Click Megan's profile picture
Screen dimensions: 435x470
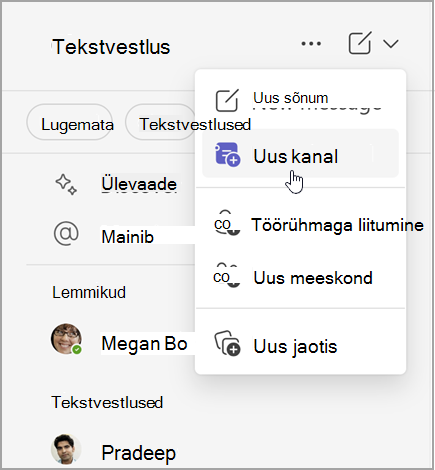pyautogui.click(x=66, y=339)
